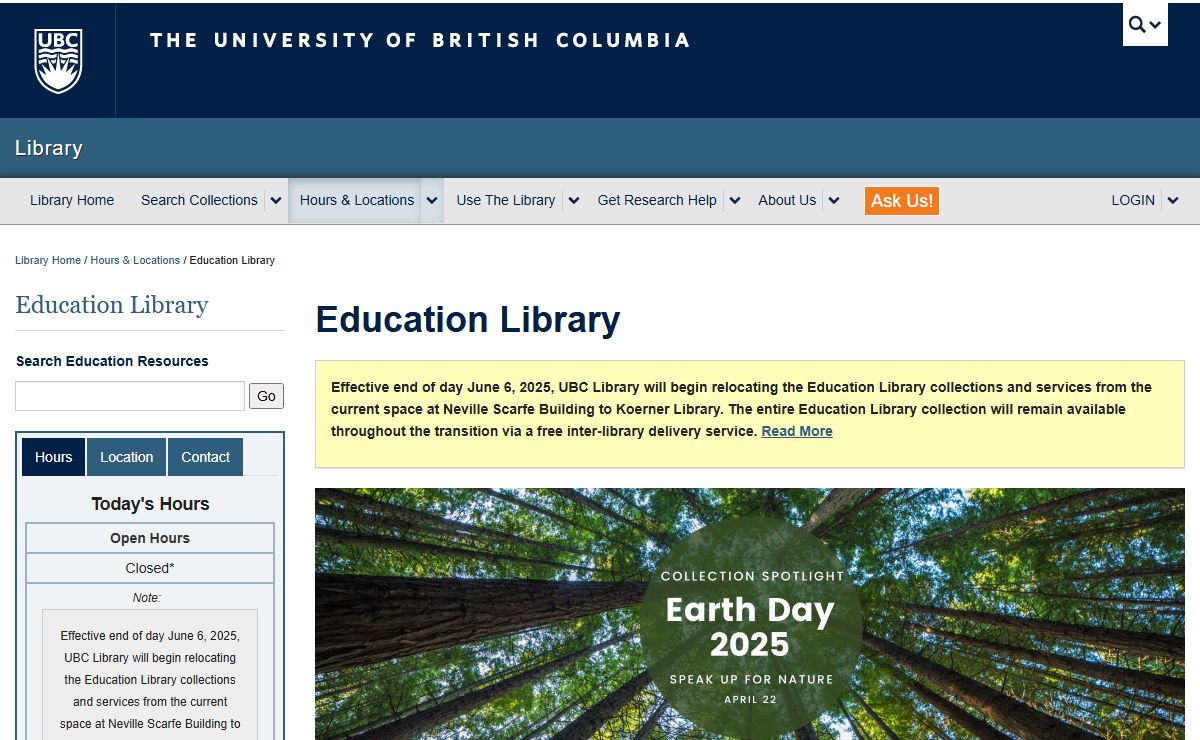Open the About Us menu item
1200x740 pixels.
click(x=787, y=200)
